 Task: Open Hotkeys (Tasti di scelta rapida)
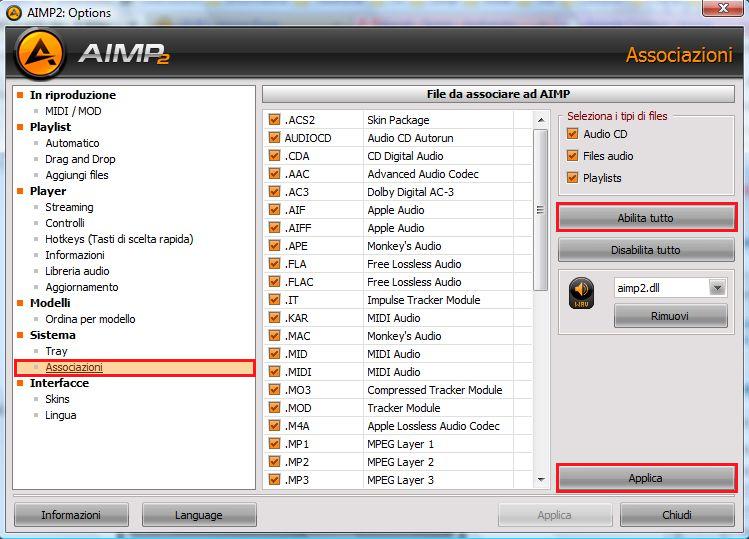119,239
